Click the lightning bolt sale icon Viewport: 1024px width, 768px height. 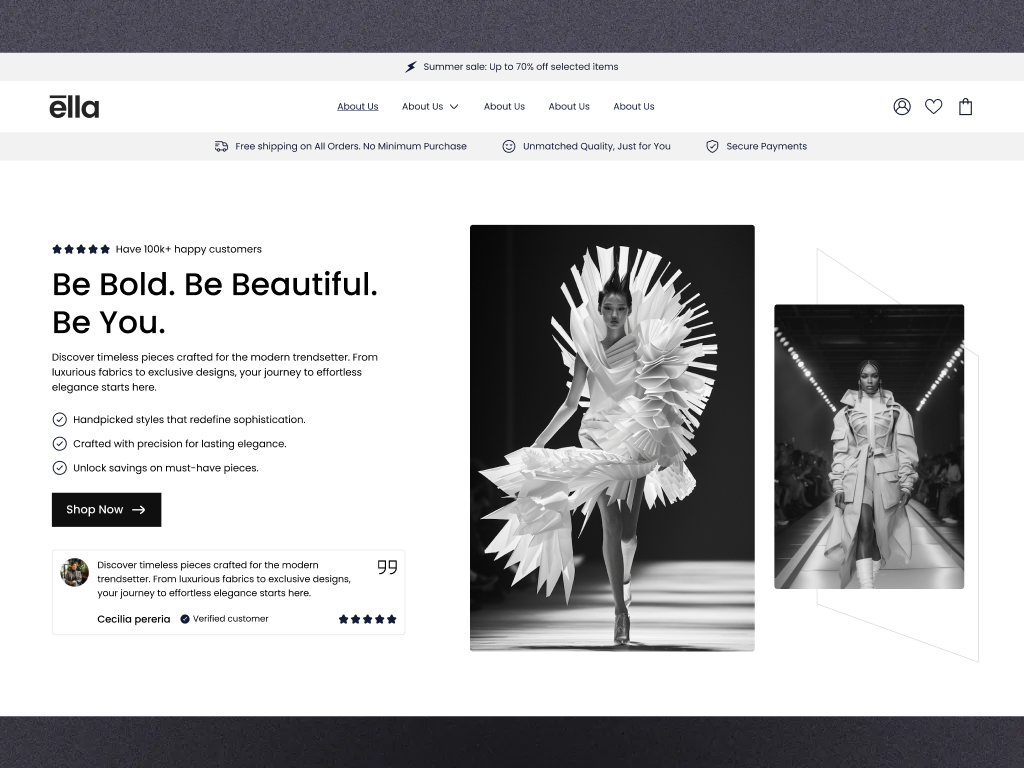411,66
